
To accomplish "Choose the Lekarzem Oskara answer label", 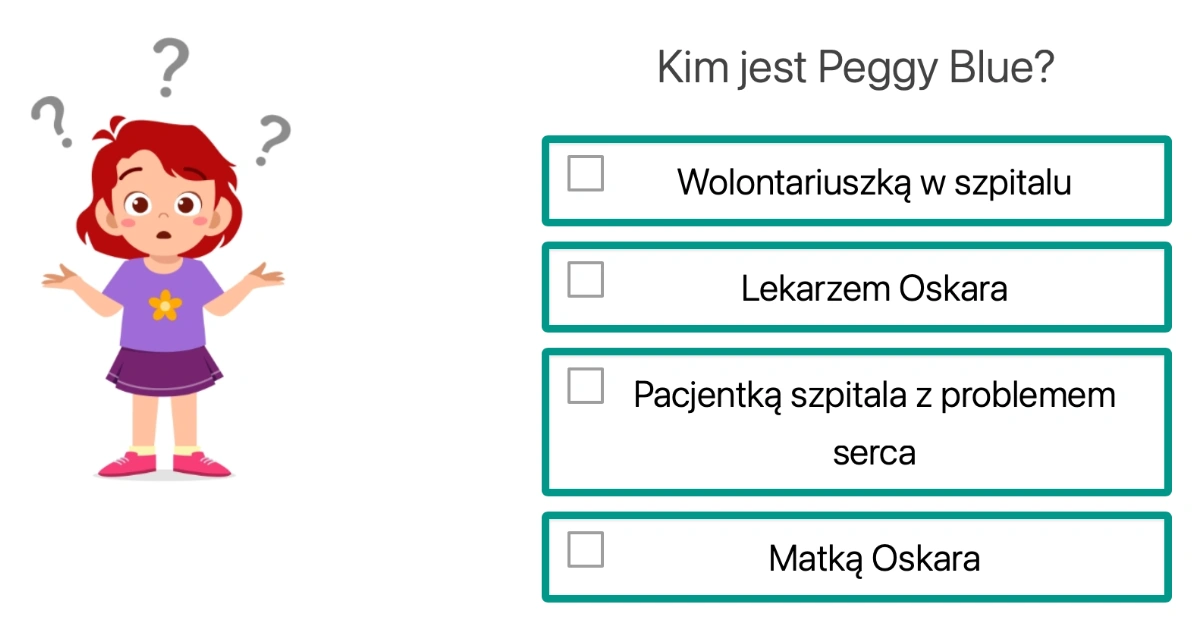I will click(873, 288).
